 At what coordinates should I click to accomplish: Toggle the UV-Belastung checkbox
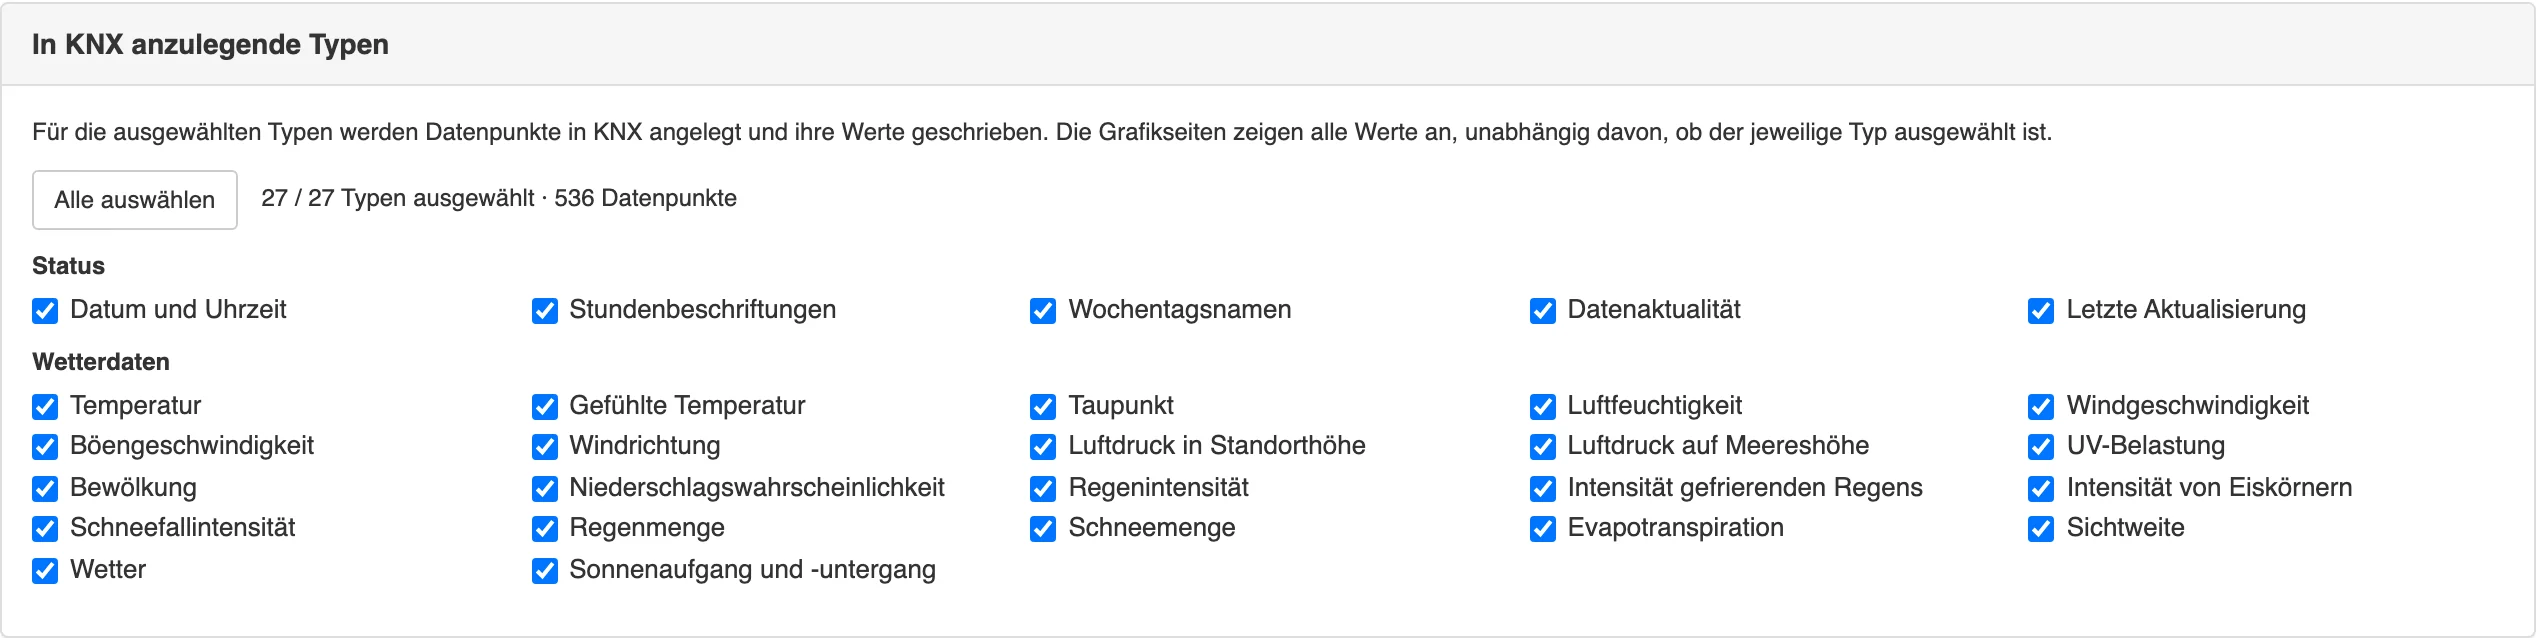[2041, 447]
